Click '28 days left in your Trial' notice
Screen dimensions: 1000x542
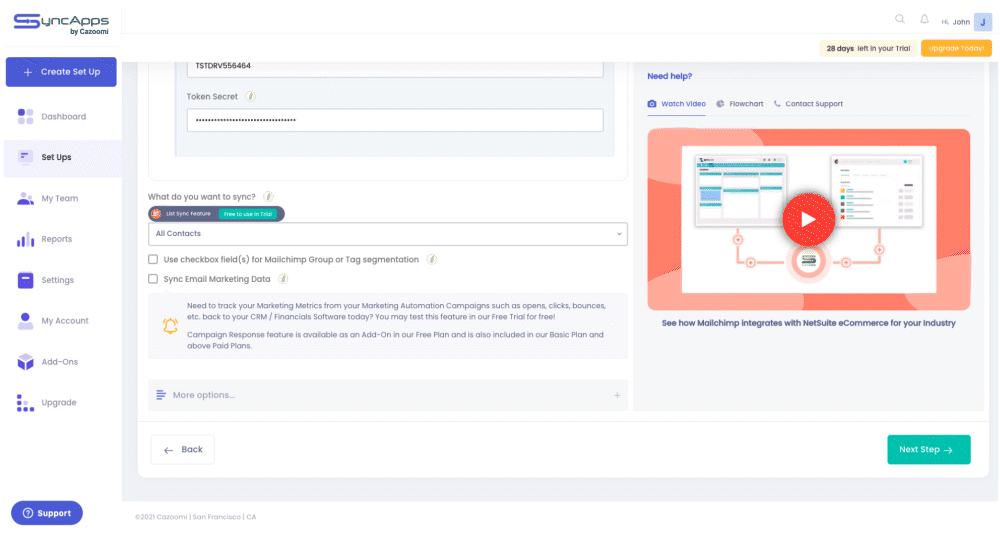coord(868,48)
